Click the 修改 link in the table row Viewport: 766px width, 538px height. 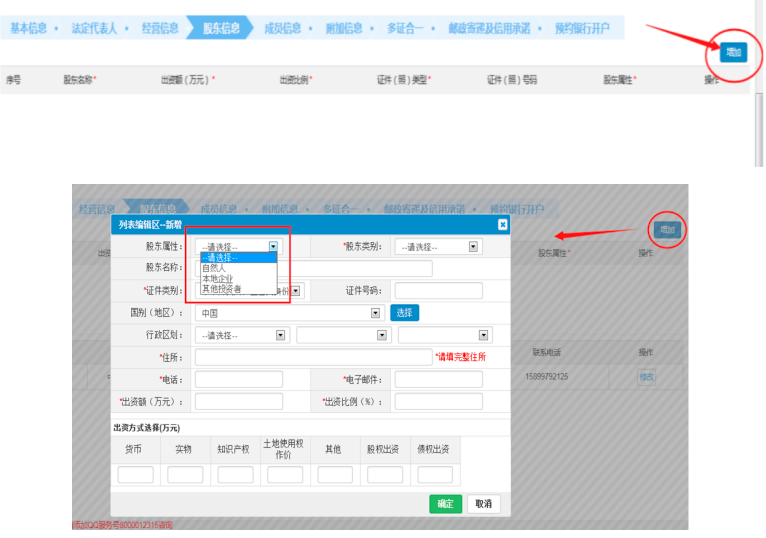(647, 377)
